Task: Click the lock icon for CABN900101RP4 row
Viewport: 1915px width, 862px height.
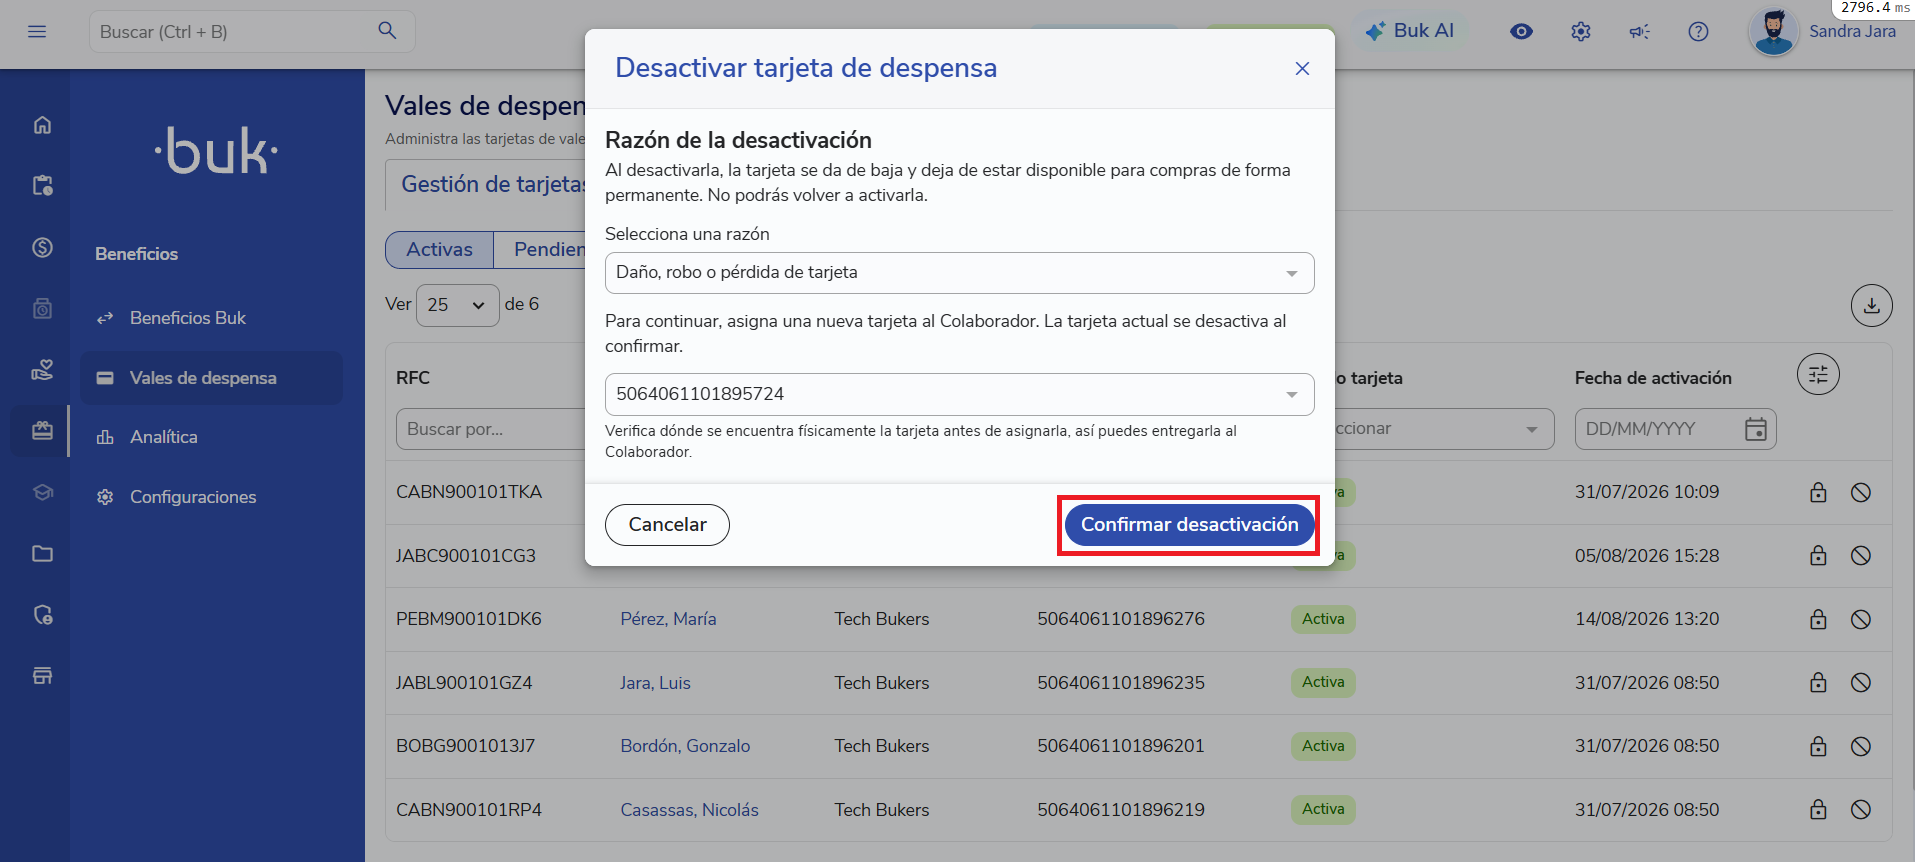Action: point(1818,809)
